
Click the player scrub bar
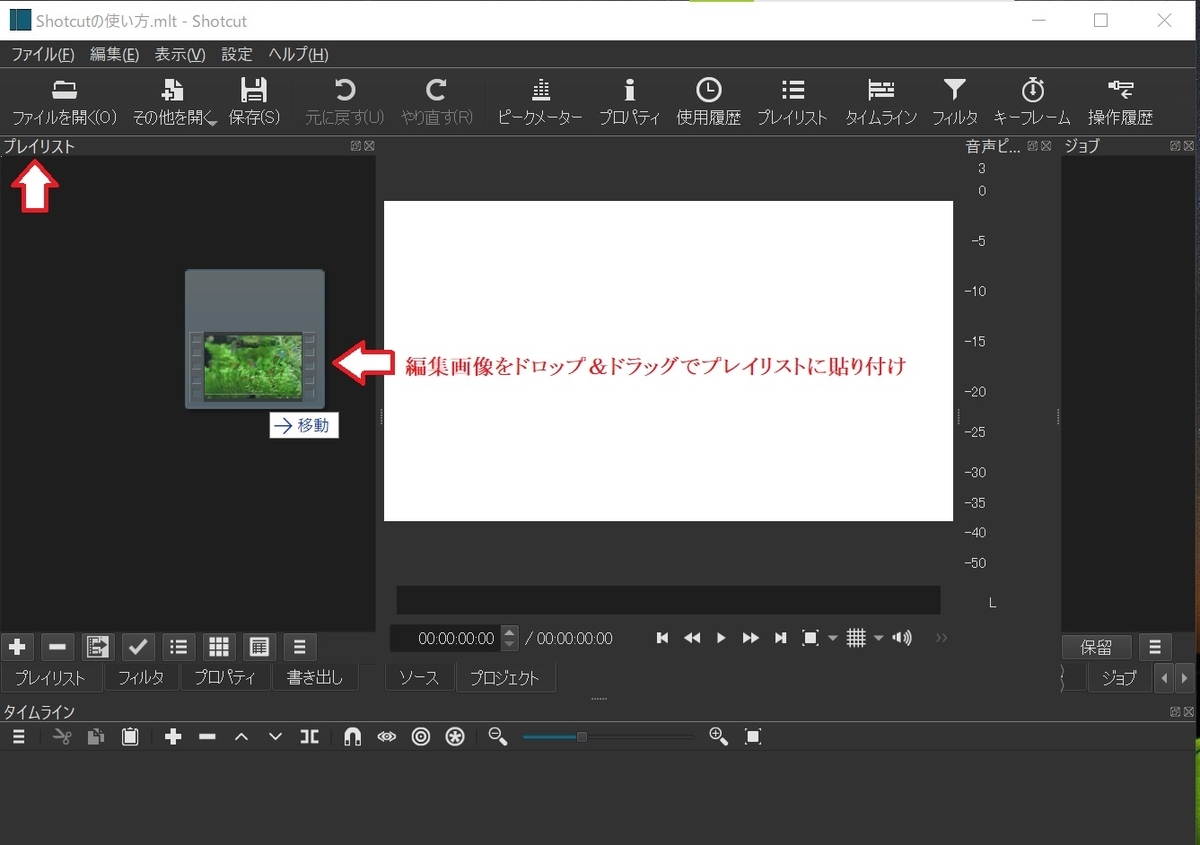(668, 600)
